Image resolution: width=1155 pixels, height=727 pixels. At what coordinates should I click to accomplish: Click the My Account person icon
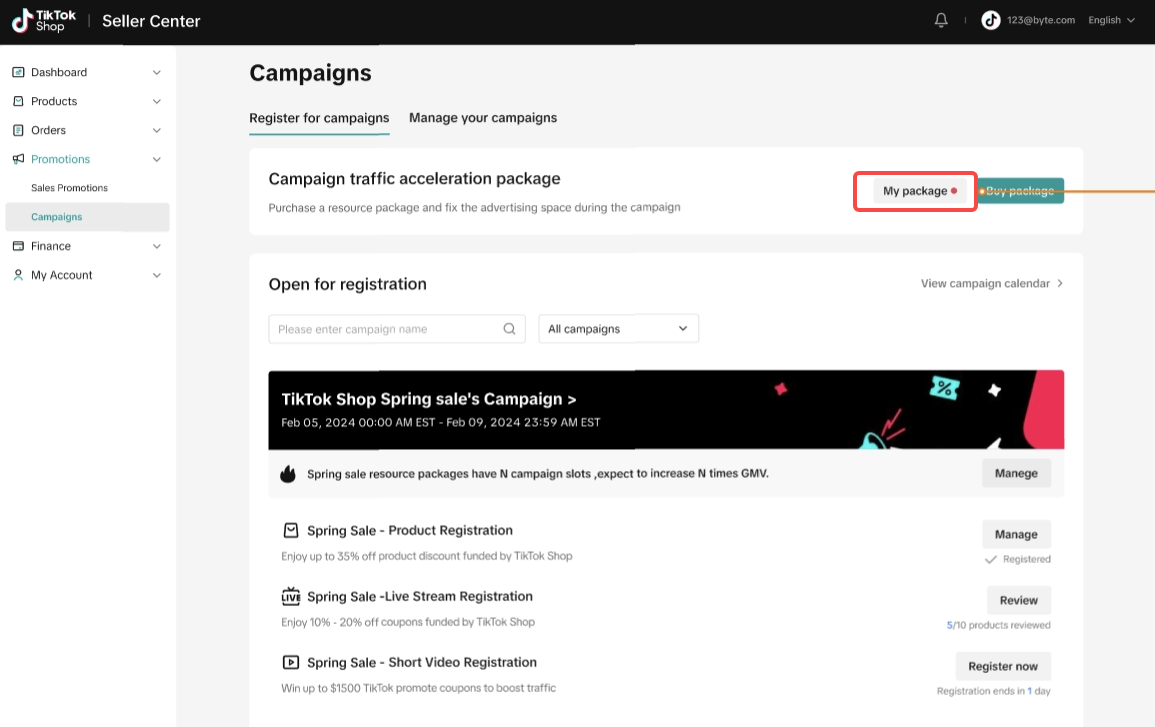[18, 275]
